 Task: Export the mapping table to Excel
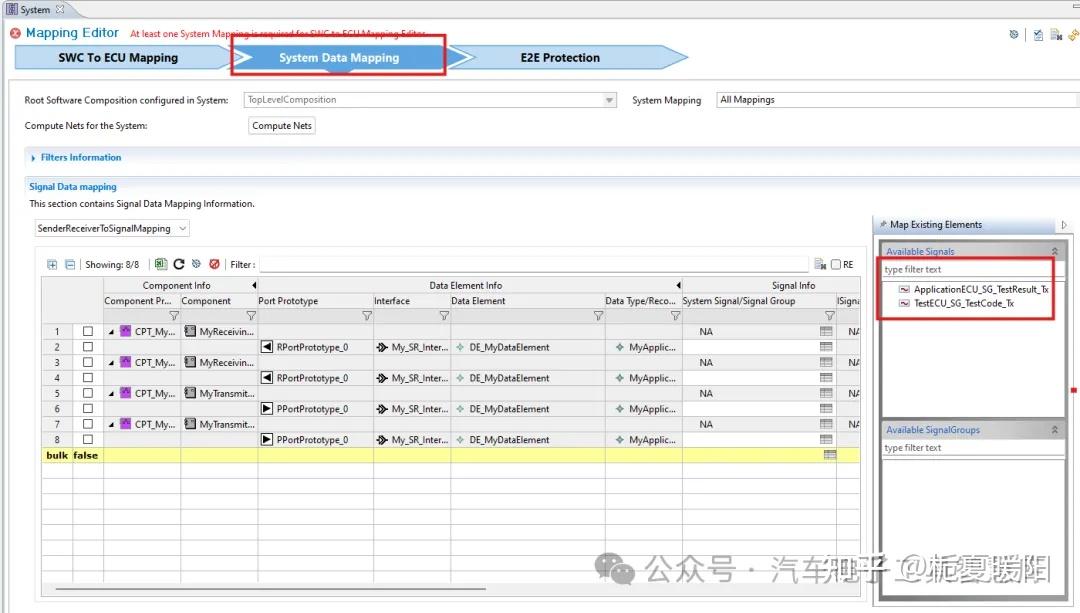[x=160, y=264]
